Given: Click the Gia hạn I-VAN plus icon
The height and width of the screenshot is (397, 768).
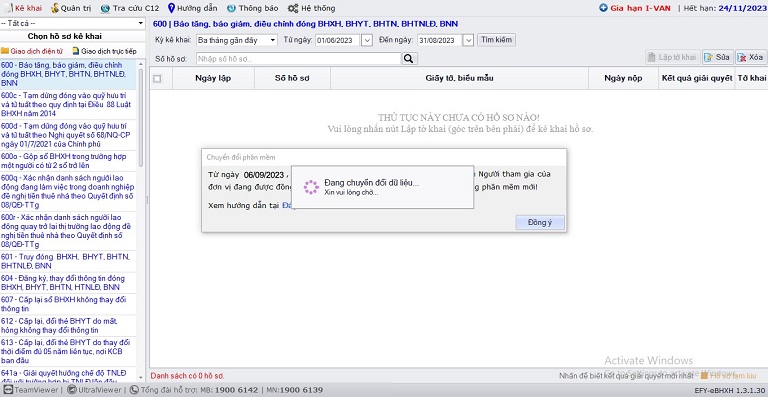Looking at the screenshot, I should point(603,8).
